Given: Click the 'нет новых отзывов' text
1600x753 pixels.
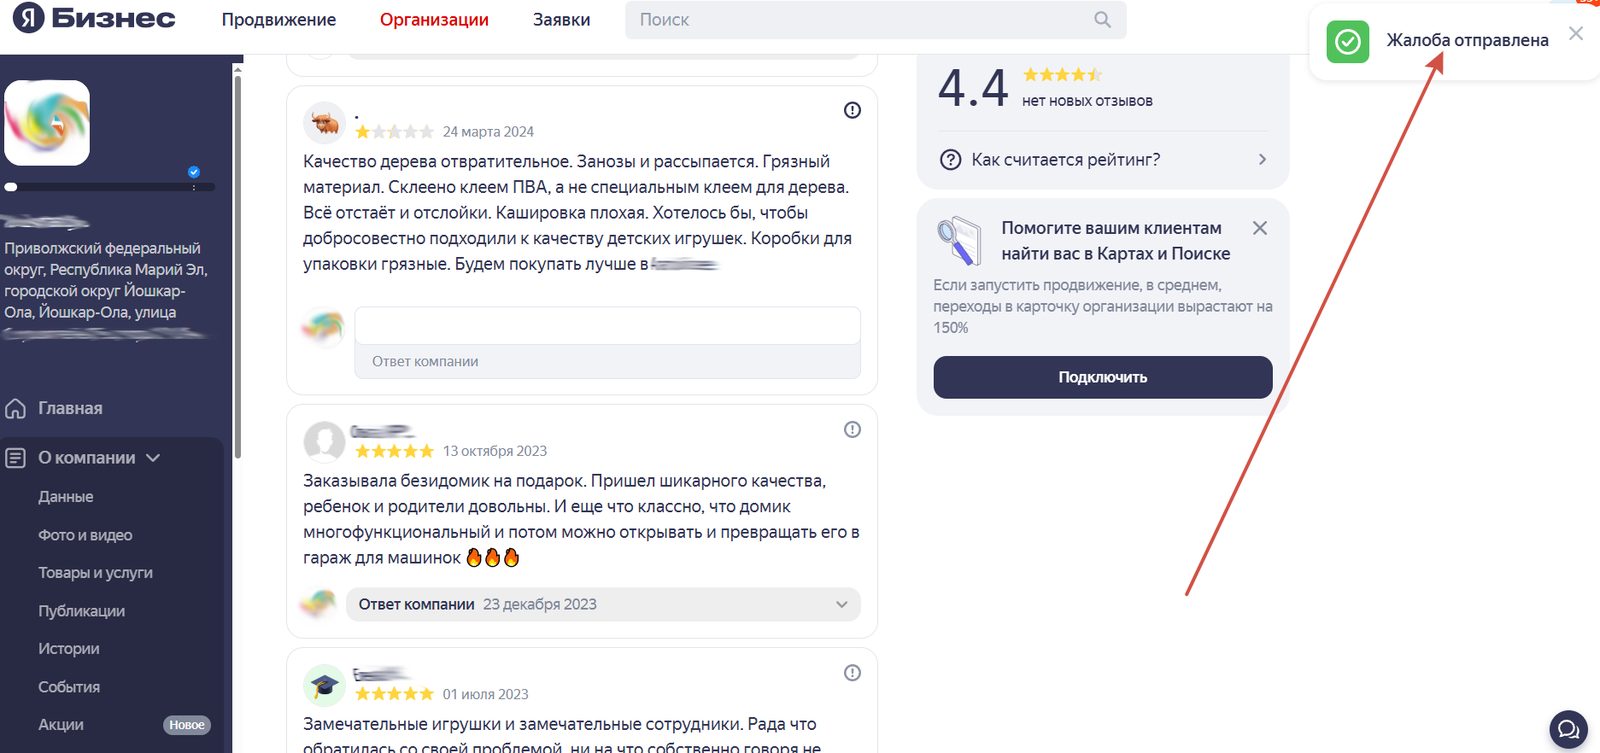Looking at the screenshot, I should pos(1087,101).
